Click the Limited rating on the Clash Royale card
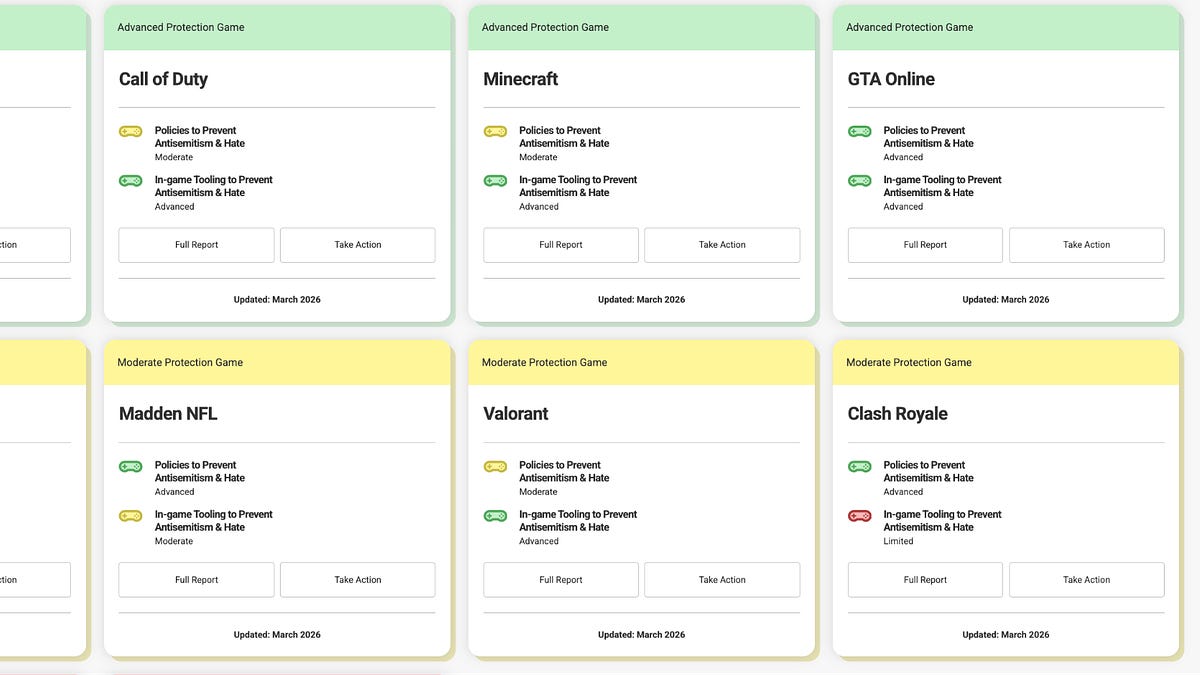Viewport: 1200px width, 675px height. [x=898, y=542]
